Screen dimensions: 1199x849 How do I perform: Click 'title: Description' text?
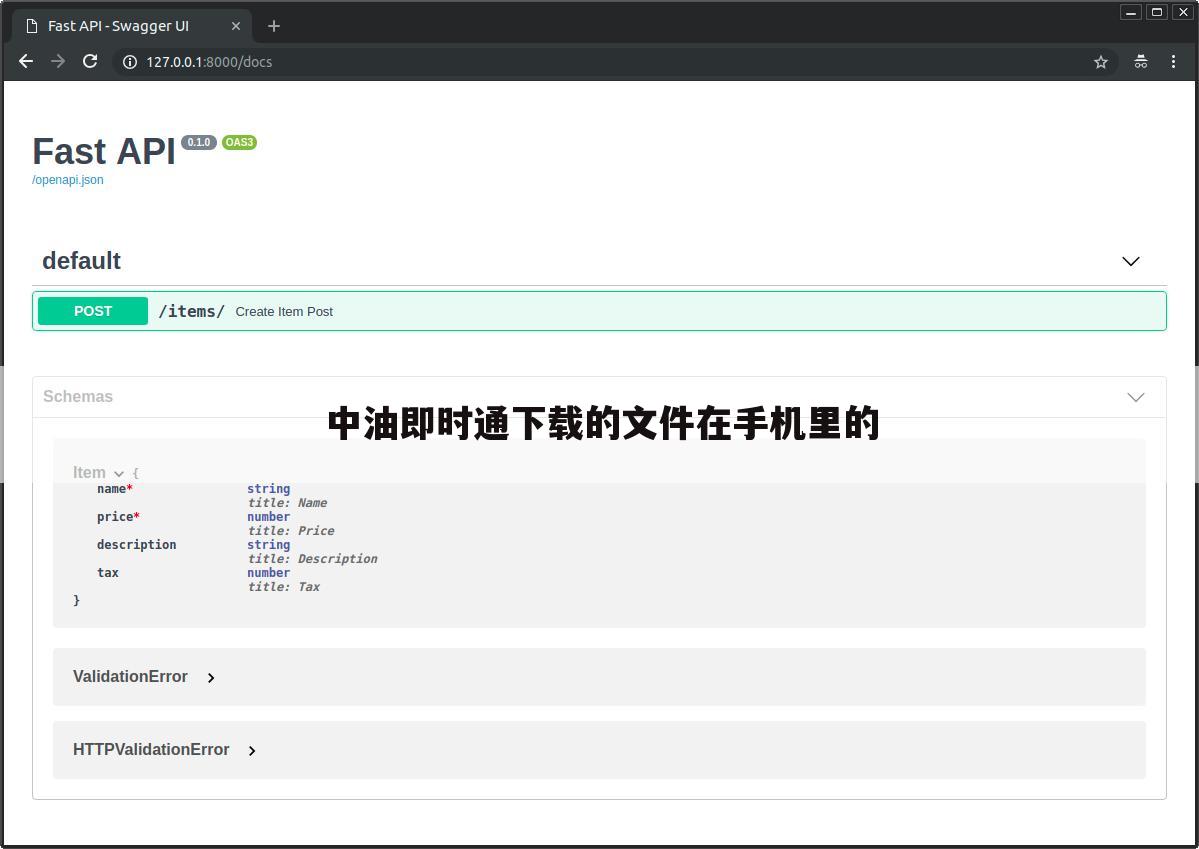click(x=312, y=559)
